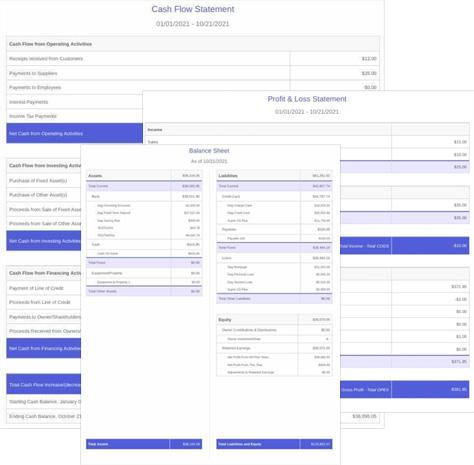Click the Balance Sheet title
Viewport: 474px width, 465px height.
tap(209, 151)
